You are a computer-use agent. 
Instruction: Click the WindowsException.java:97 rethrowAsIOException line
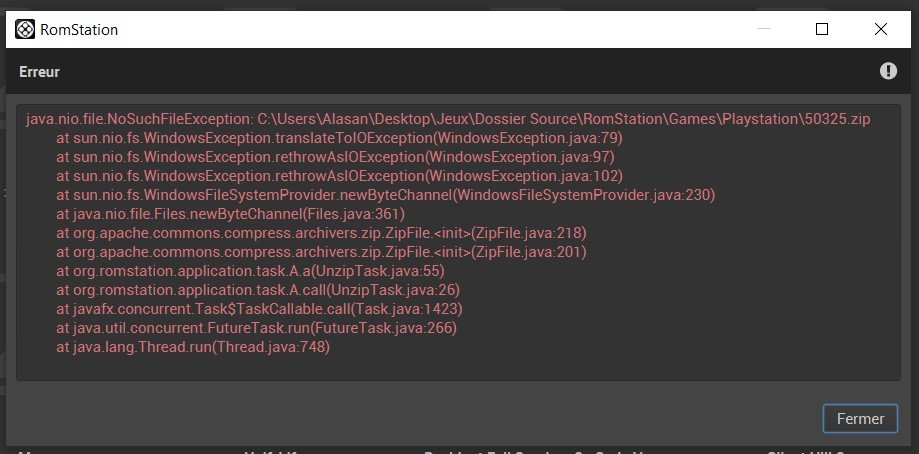335,157
